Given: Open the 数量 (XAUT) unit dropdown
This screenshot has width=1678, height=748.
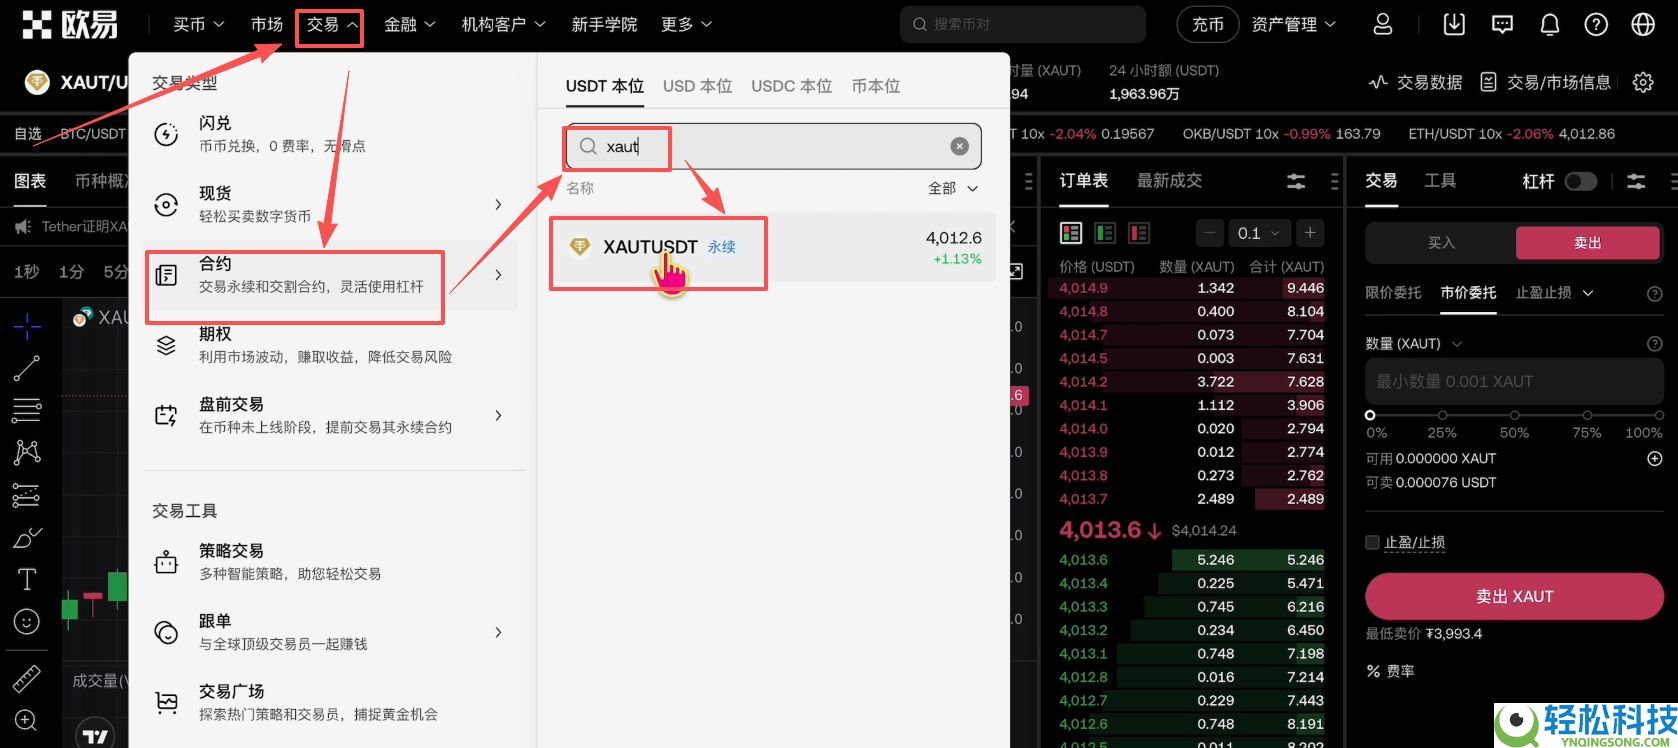Looking at the screenshot, I should point(1413,343).
